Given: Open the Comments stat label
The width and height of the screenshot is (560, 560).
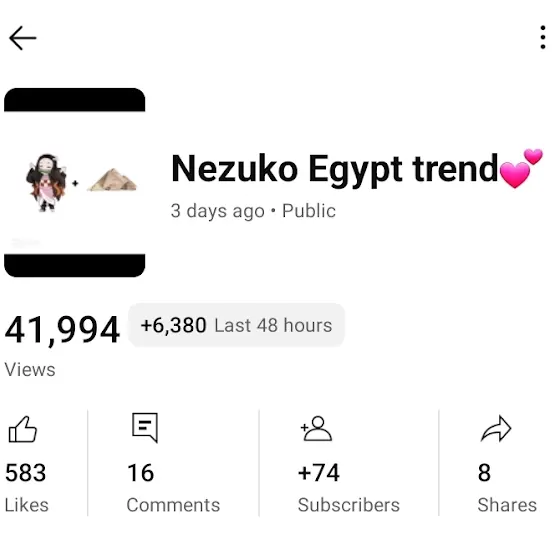Looking at the screenshot, I should click(173, 505).
